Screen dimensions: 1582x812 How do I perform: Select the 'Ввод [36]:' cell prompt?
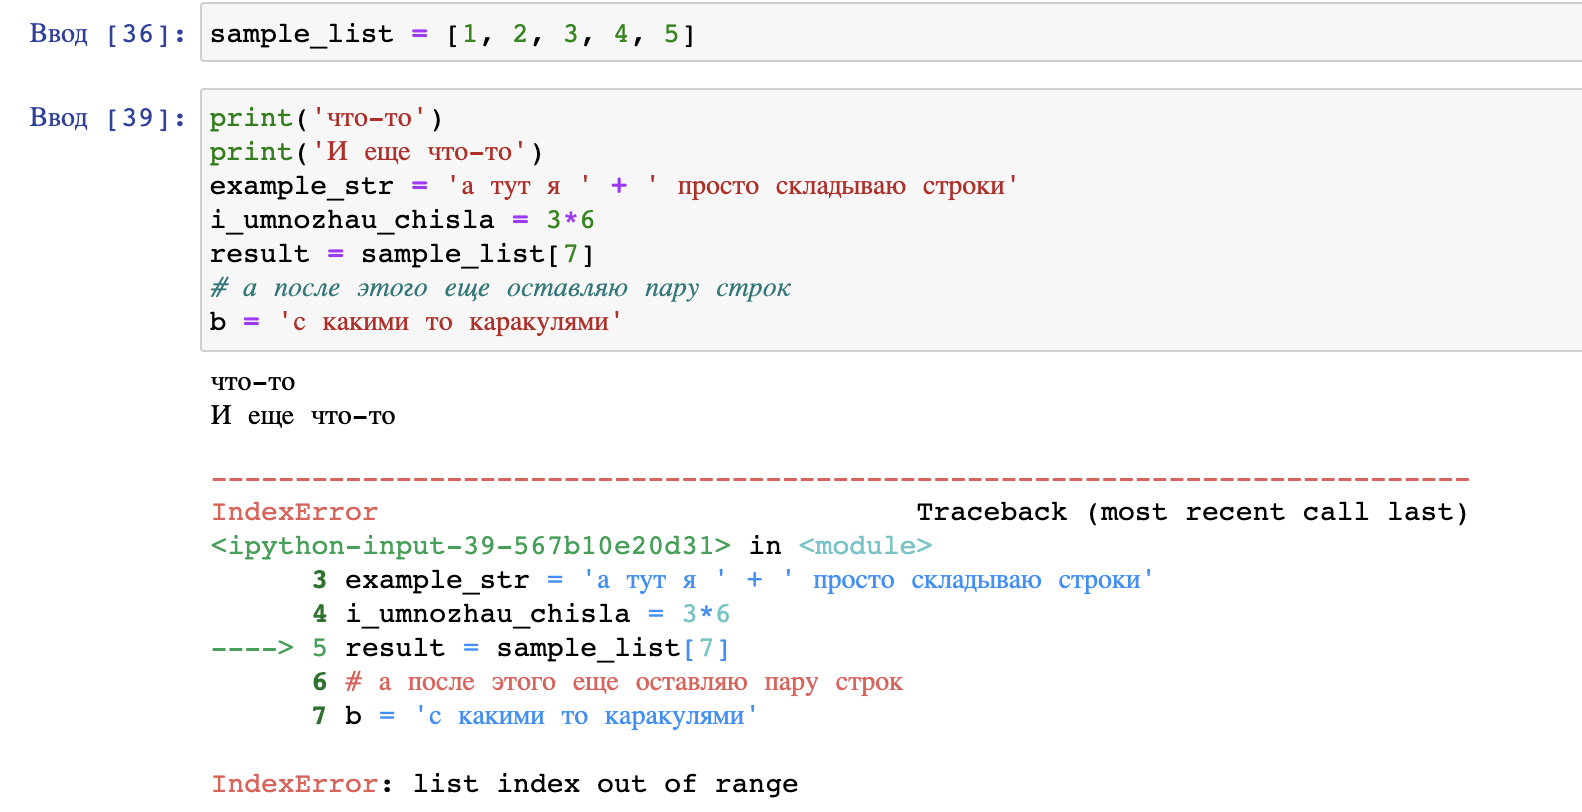point(107,34)
